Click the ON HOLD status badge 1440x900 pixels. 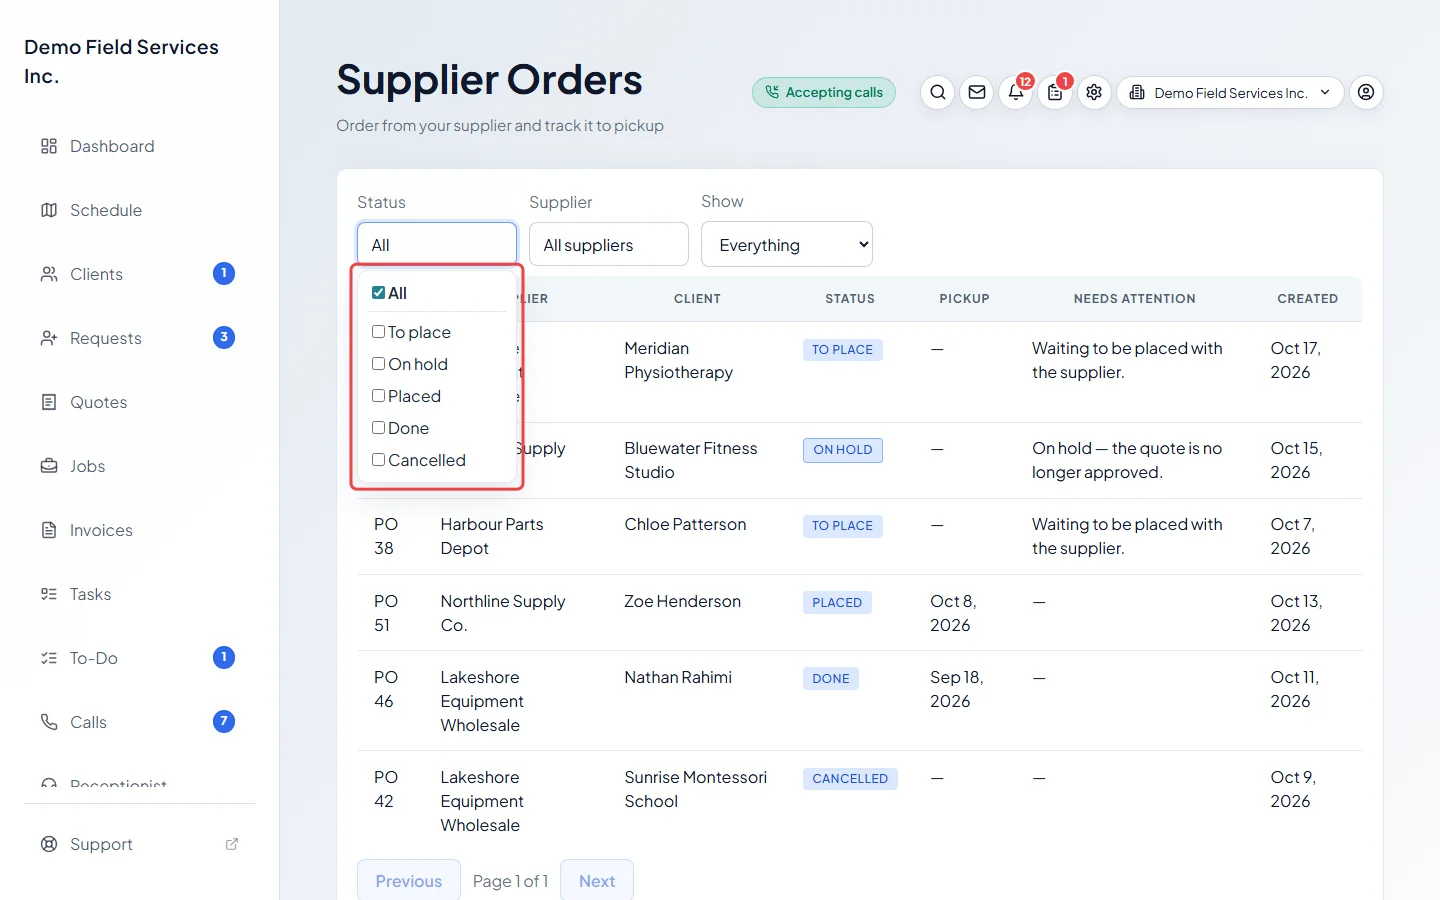843,450
